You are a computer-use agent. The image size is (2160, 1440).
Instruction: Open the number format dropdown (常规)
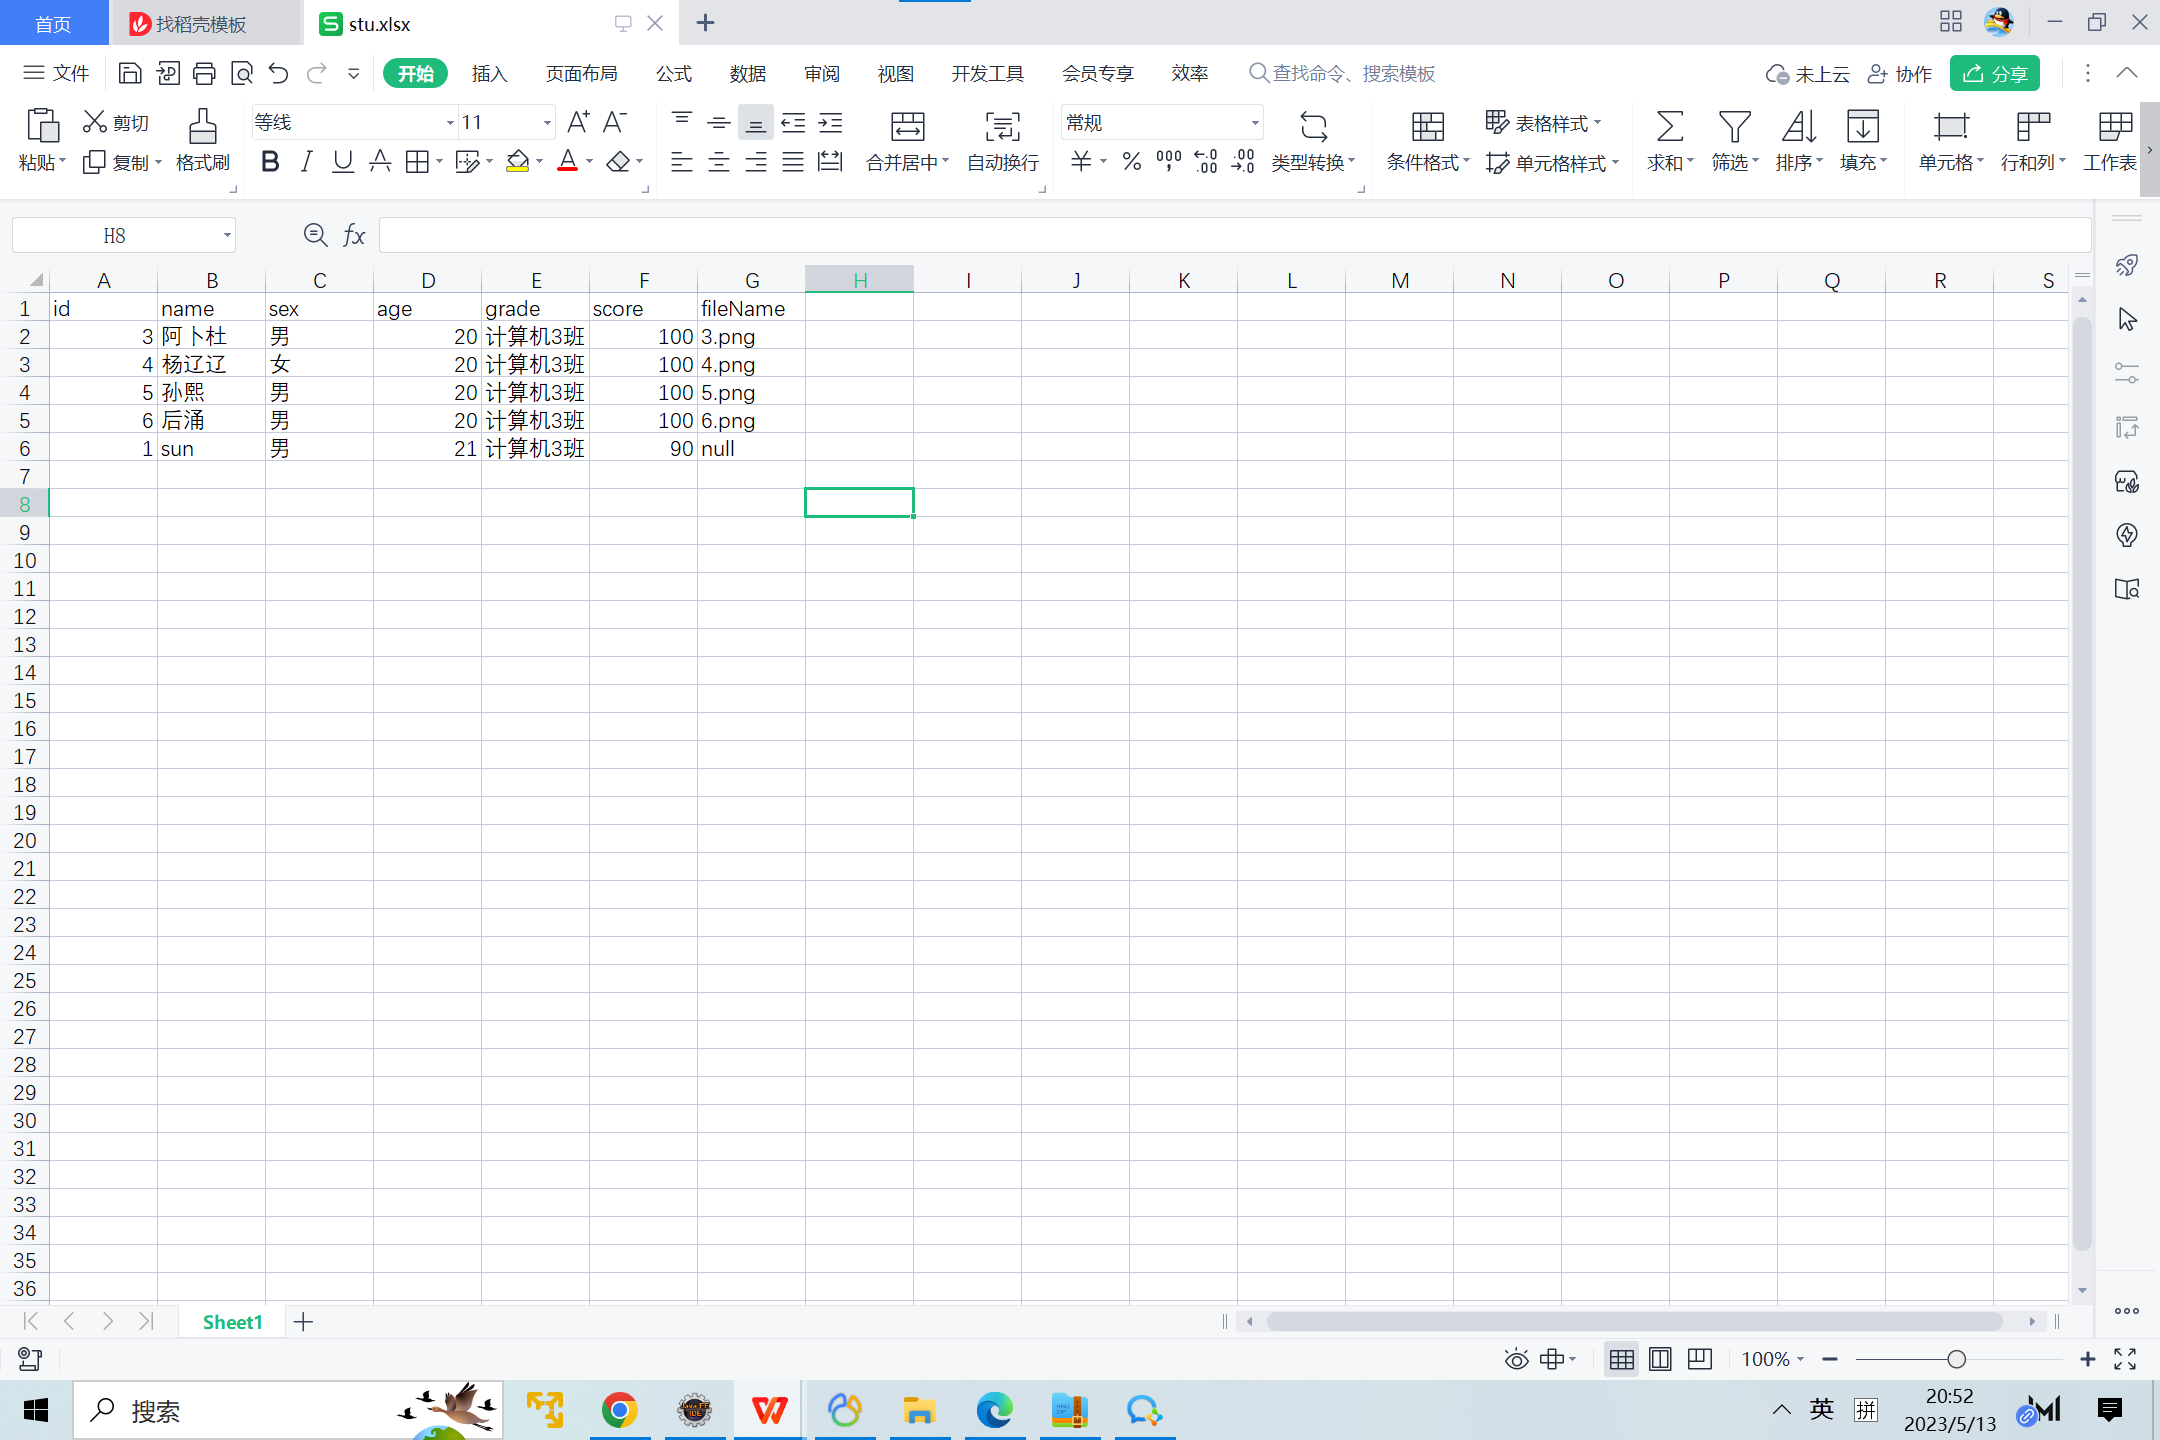tap(1254, 123)
